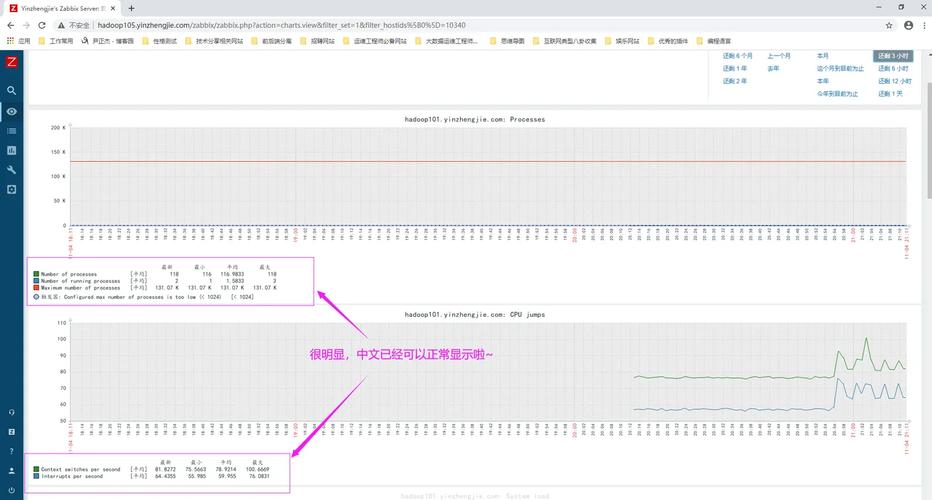The width and height of the screenshot is (932, 500).
Task: Click the trigger text about max processes too low
Action: pyautogui.click(x=147, y=297)
